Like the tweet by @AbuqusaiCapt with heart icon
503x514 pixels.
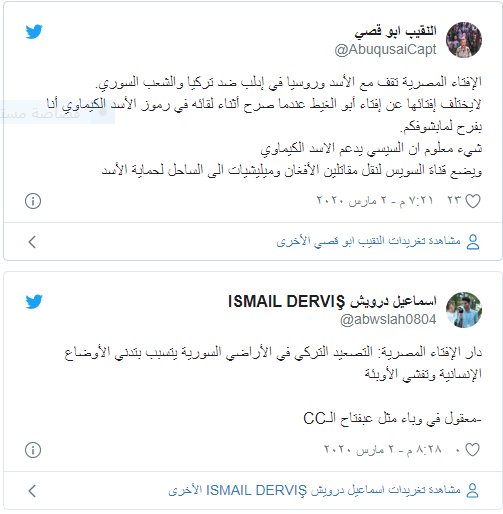[473, 201]
